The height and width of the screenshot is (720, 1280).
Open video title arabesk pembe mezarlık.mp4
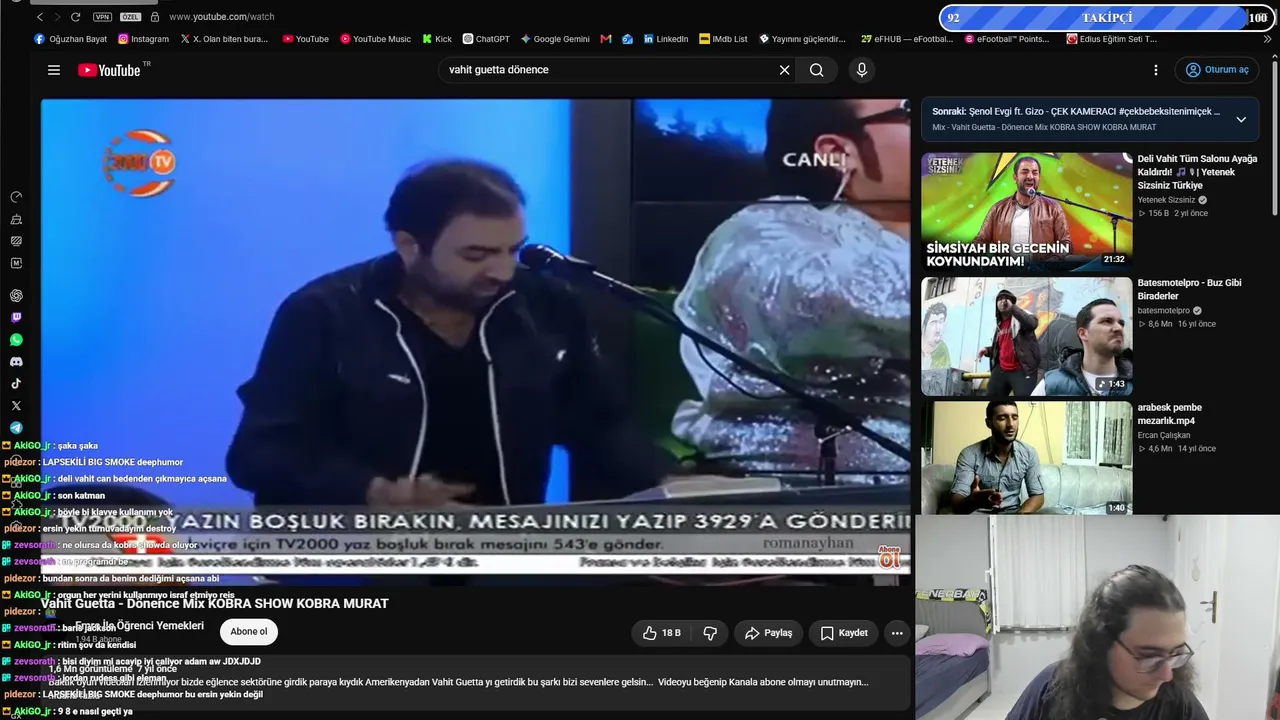[x=1170, y=414]
